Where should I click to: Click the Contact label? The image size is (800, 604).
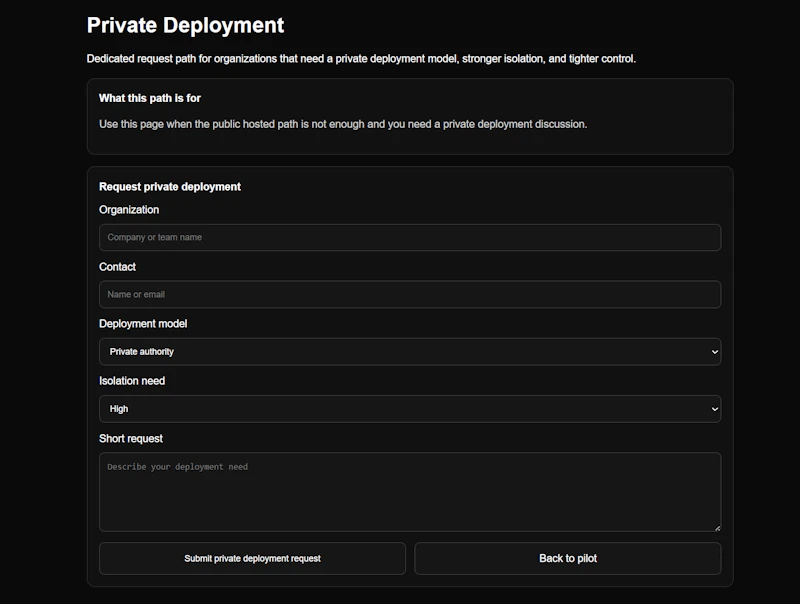[x=117, y=267]
